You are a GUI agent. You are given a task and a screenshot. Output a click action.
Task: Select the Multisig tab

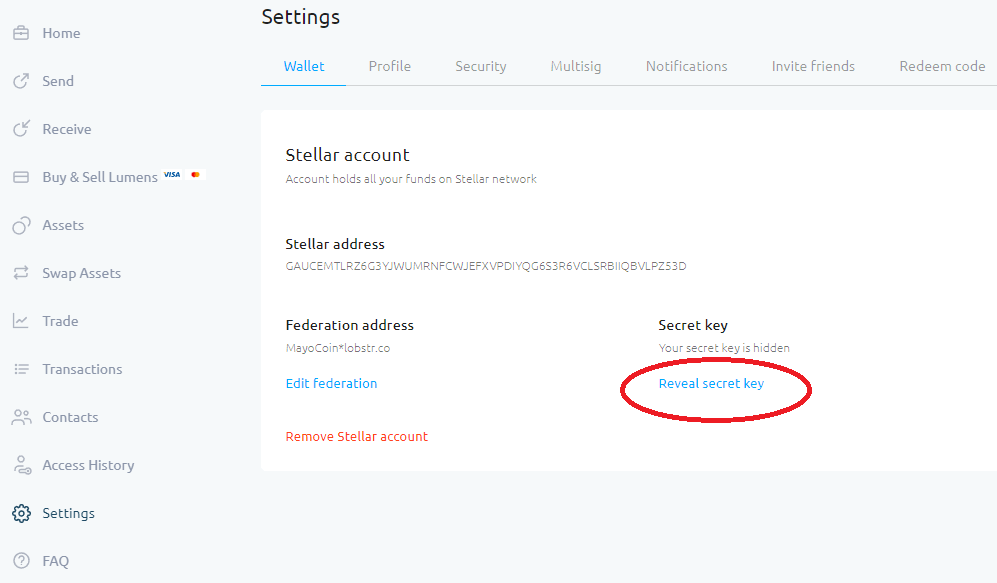tap(576, 65)
